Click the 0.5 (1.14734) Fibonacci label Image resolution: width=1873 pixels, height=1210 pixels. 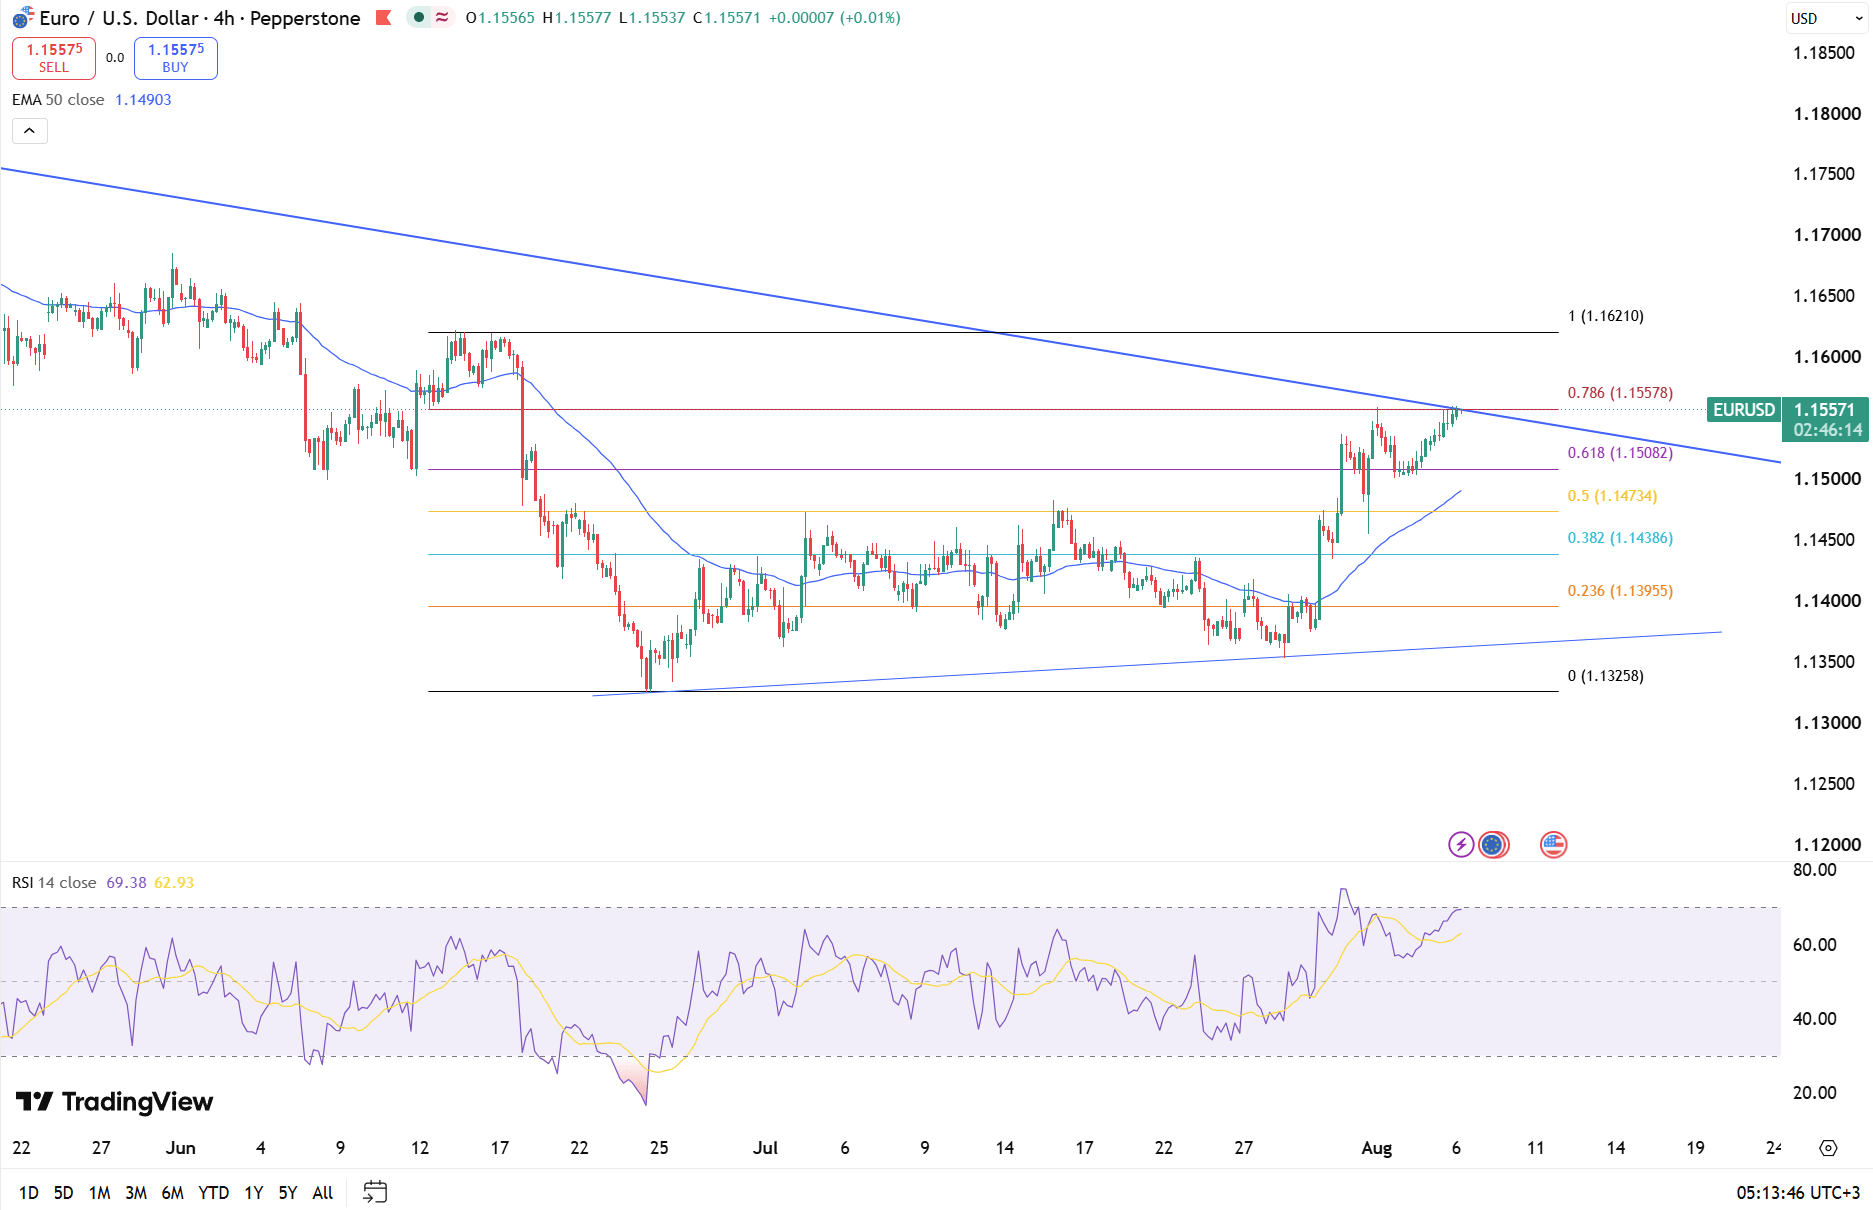[1612, 496]
